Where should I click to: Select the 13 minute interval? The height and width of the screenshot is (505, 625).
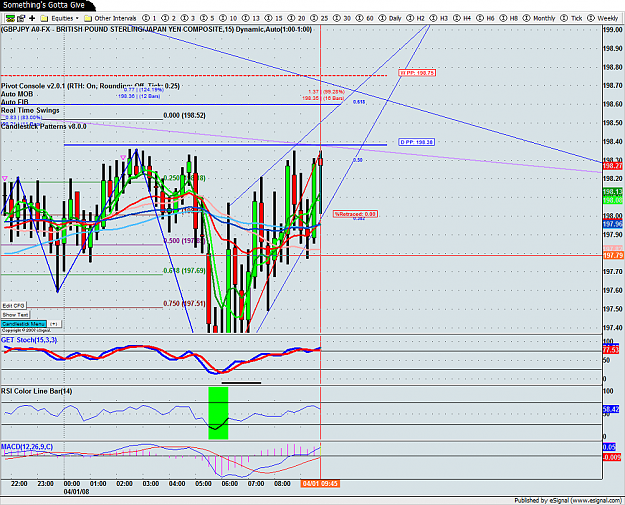251,18
